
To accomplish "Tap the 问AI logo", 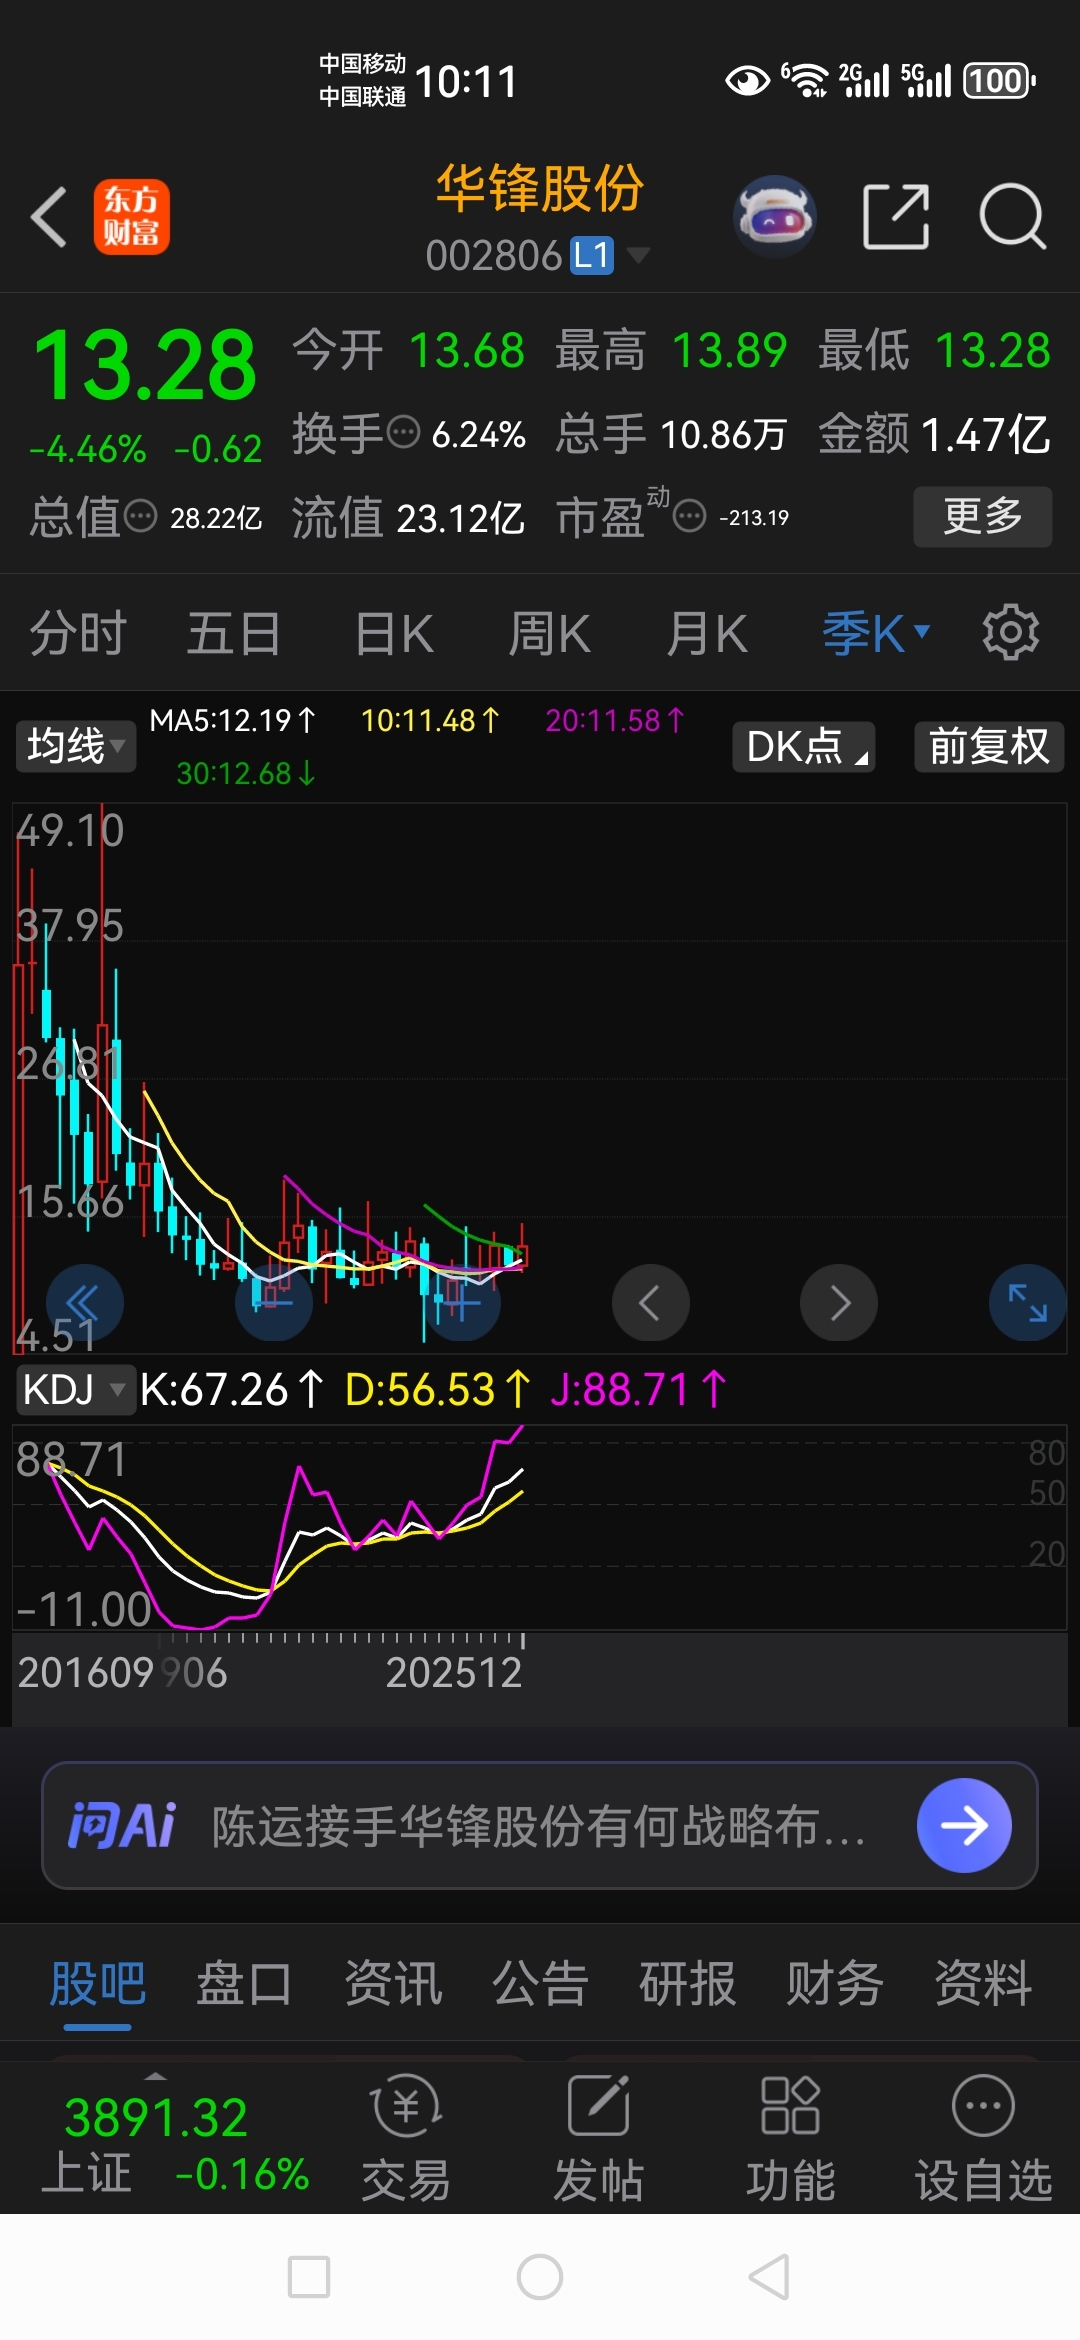I will coord(121,1825).
